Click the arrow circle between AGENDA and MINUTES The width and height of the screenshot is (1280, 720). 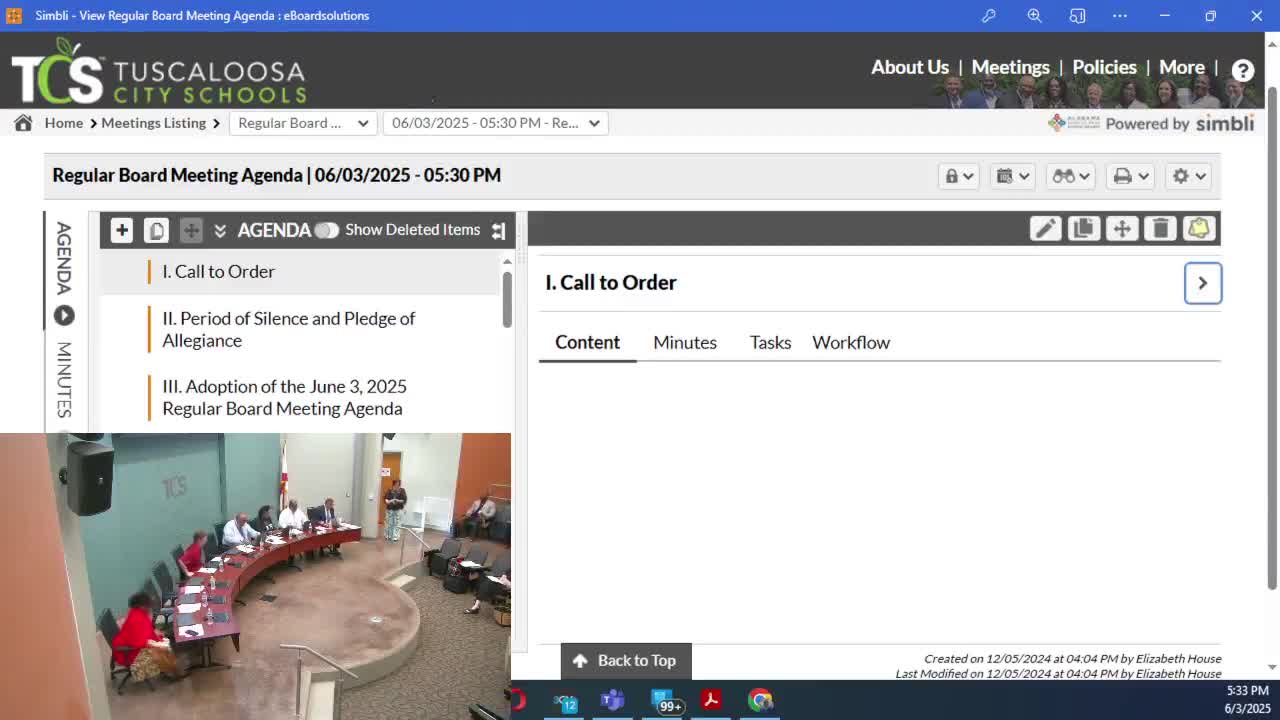point(64,316)
